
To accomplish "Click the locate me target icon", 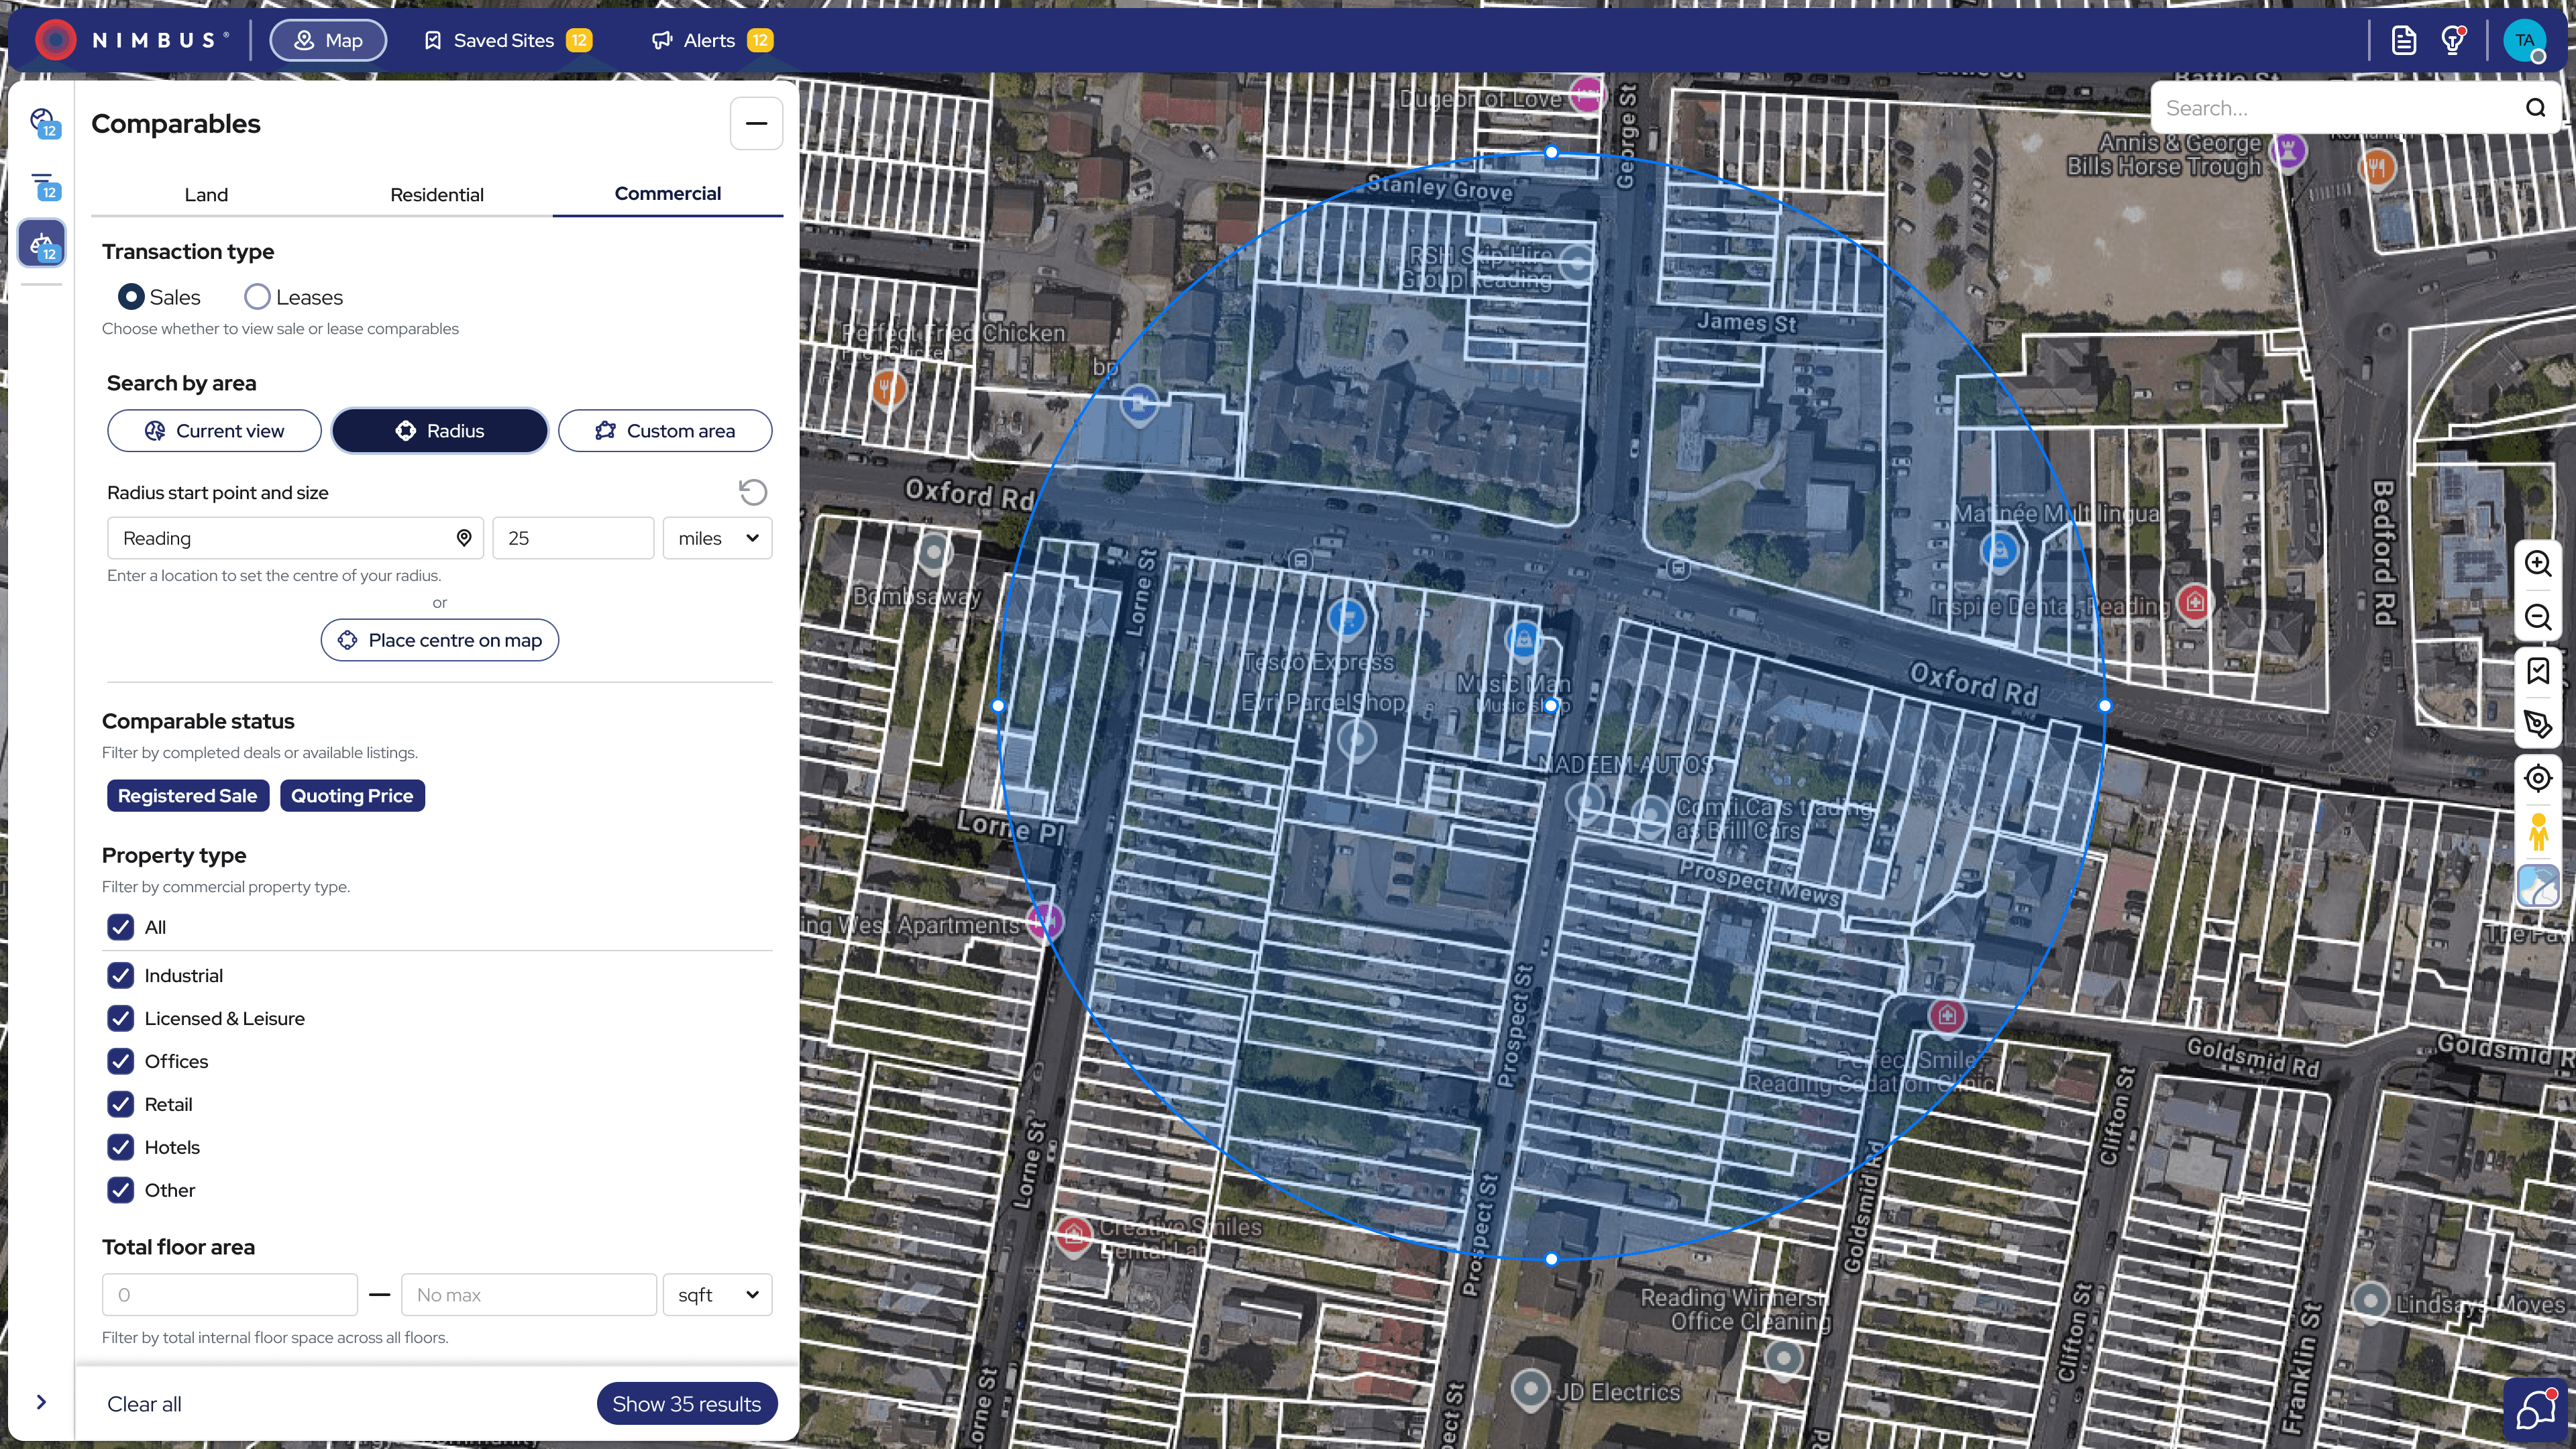I will (2537, 778).
